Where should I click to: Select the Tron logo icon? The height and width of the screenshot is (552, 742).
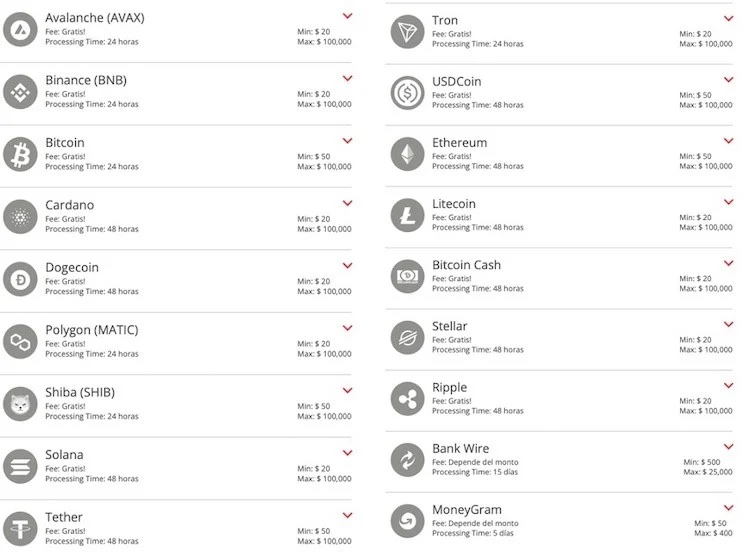pyautogui.click(x=407, y=31)
